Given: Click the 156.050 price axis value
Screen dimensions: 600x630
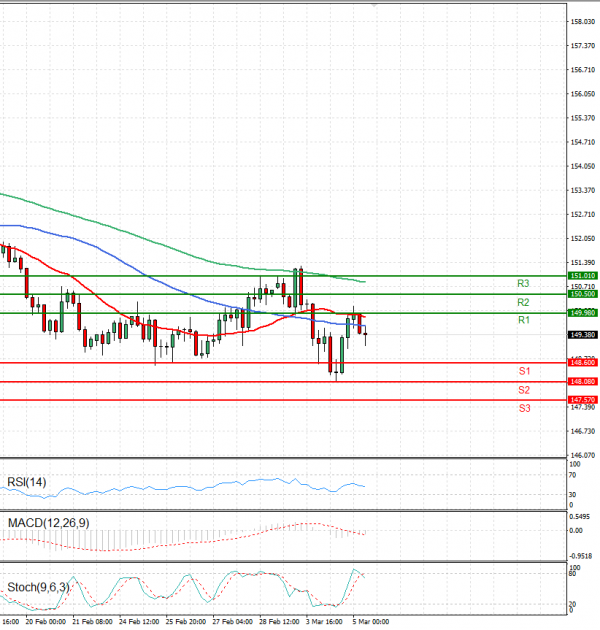Looking at the screenshot, I should (x=583, y=94).
